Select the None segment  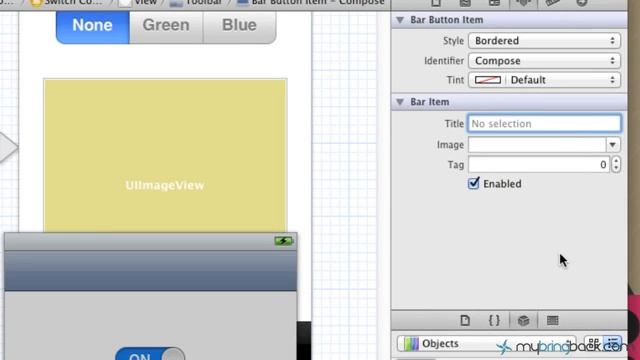(93, 26)
